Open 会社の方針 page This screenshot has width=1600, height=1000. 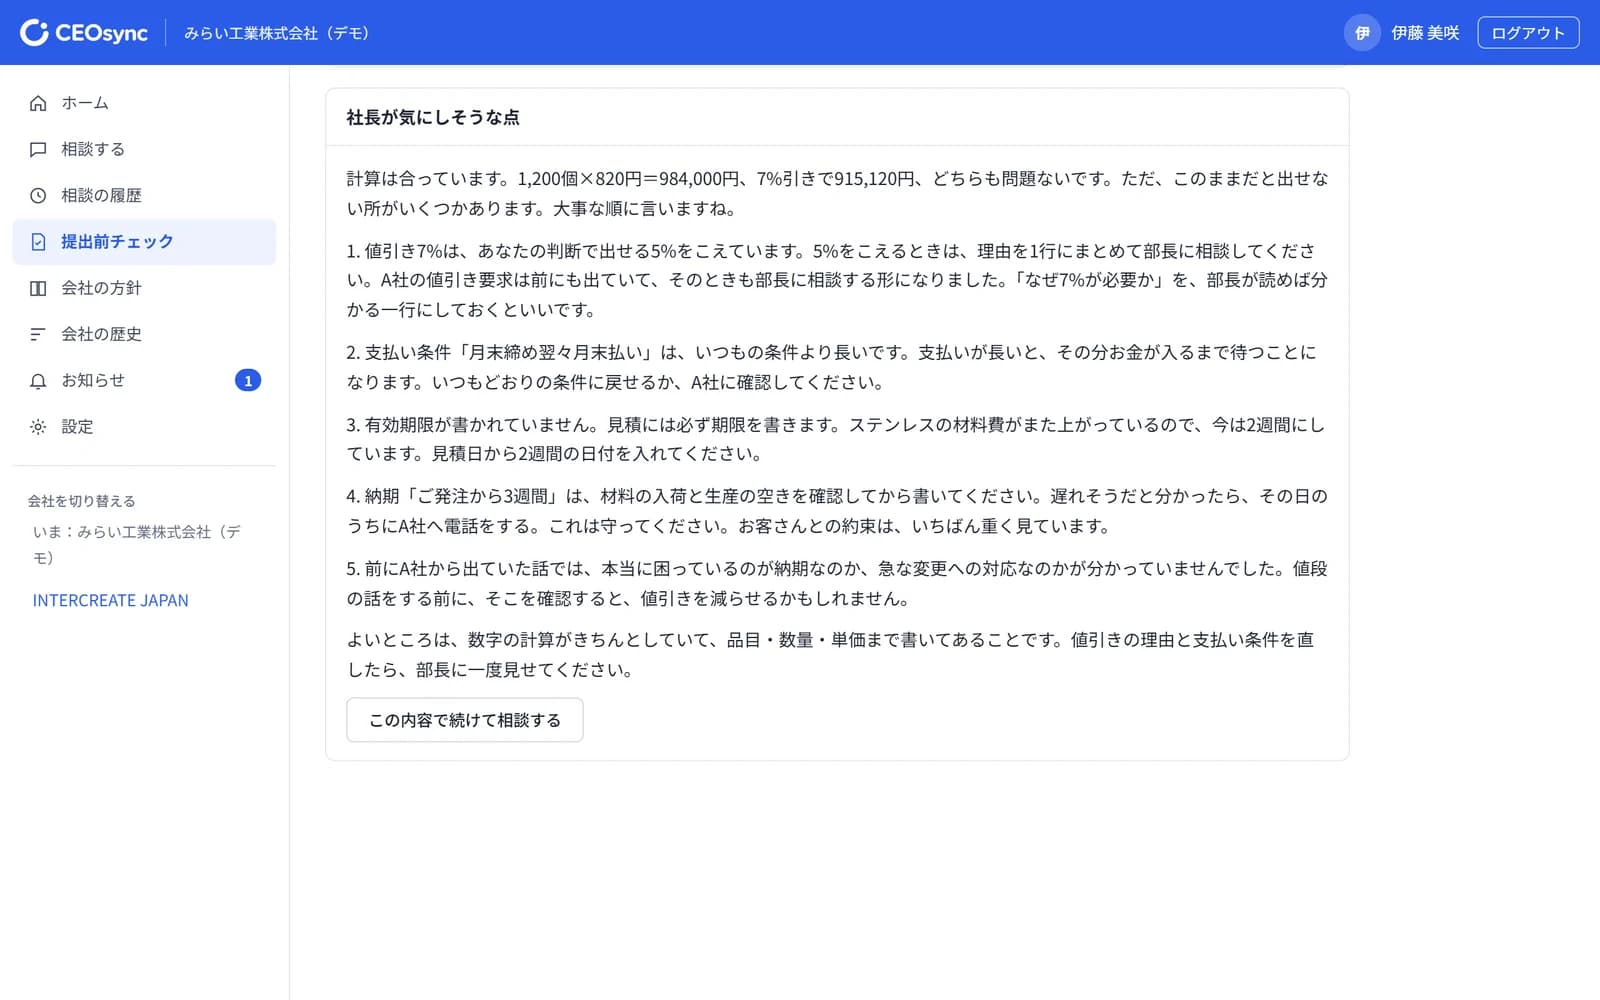click(x=144, y=288)
